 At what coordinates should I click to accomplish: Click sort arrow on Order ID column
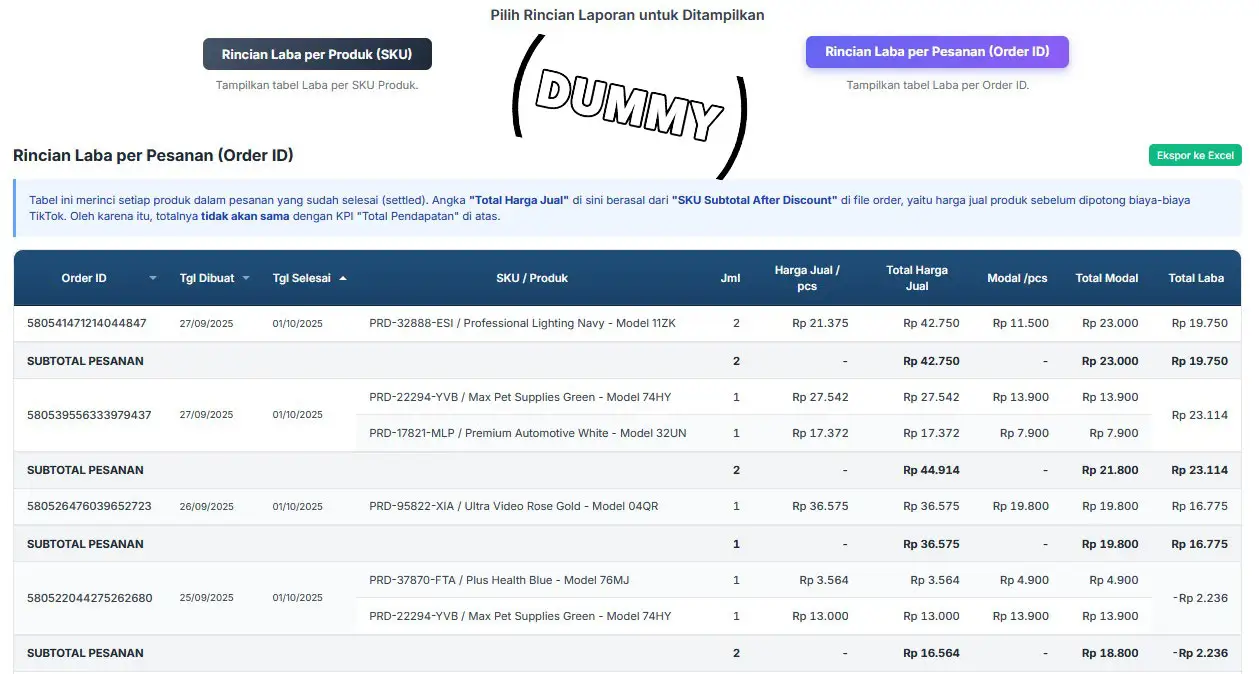point(153,278)
